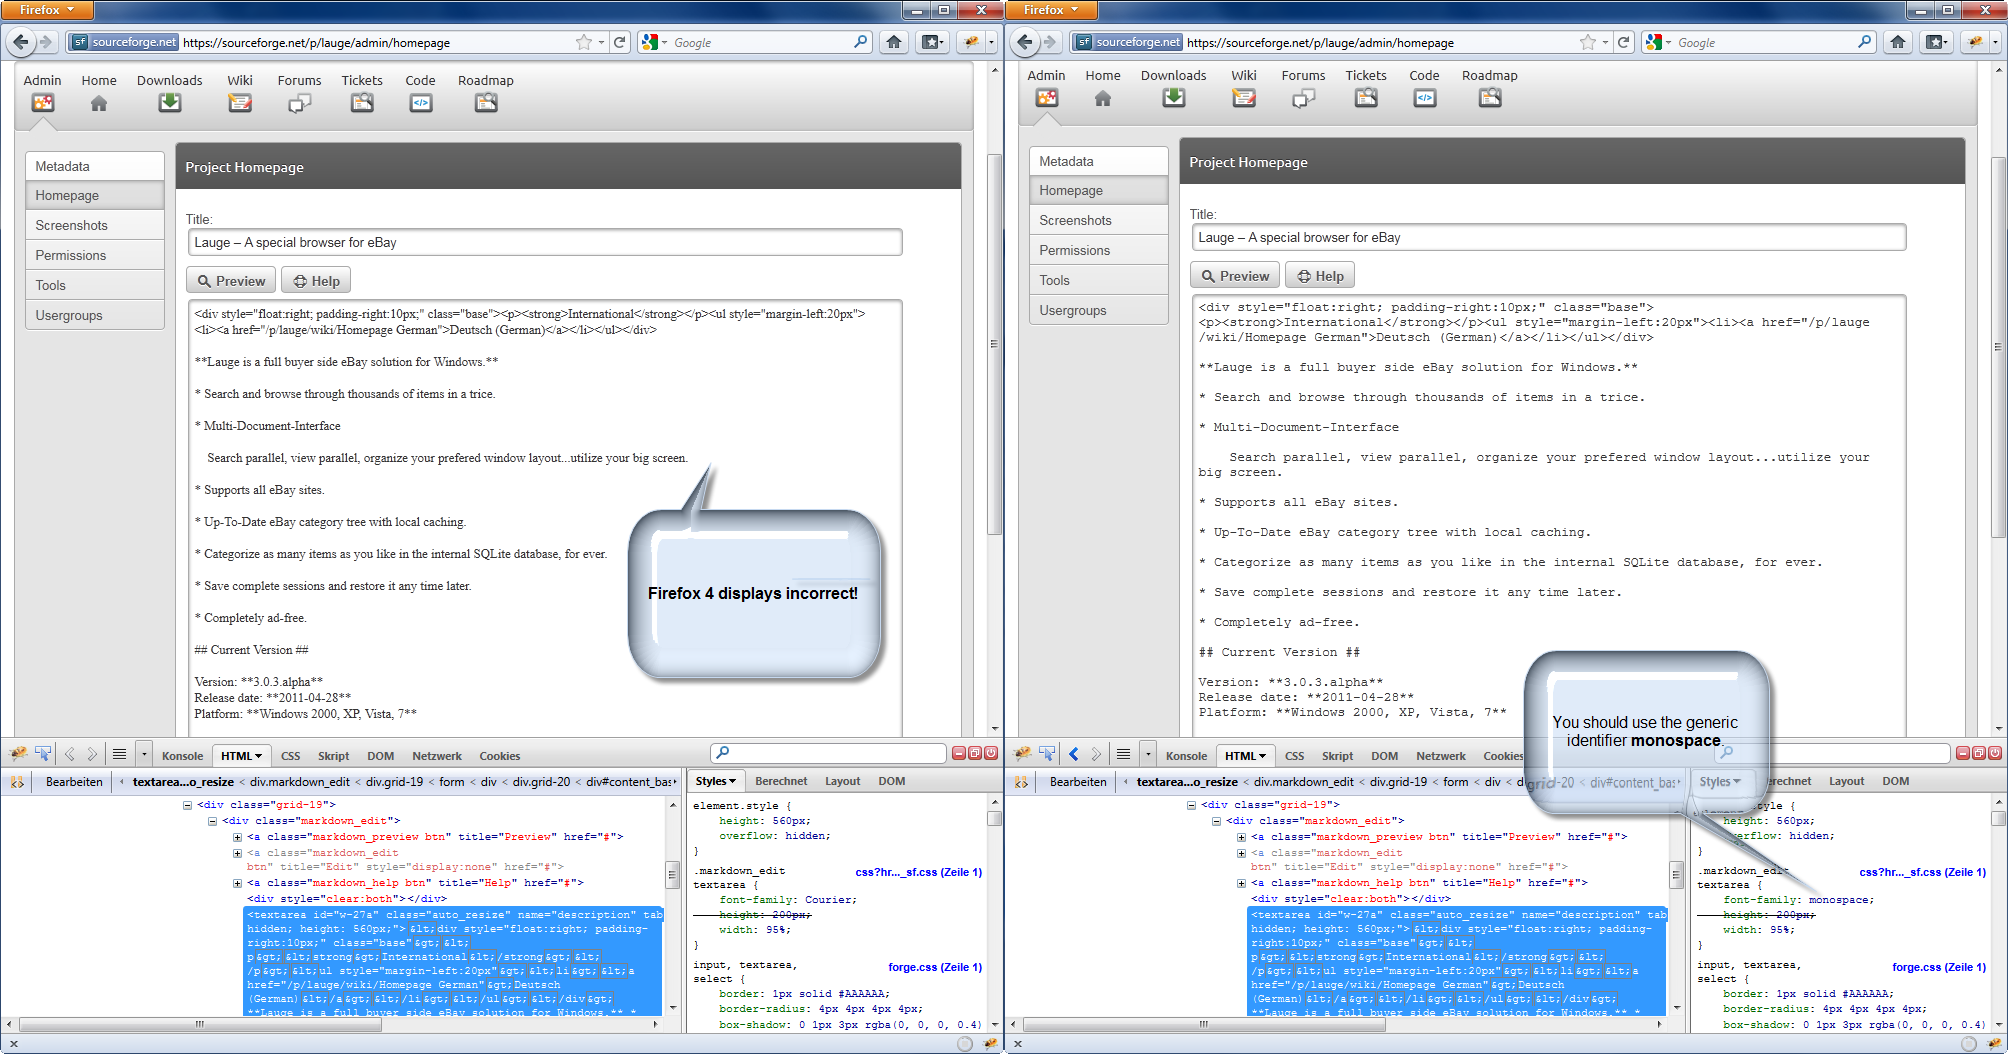
Task: Toggle bookmark star in left window's address bar
Action: pos(584,42)
